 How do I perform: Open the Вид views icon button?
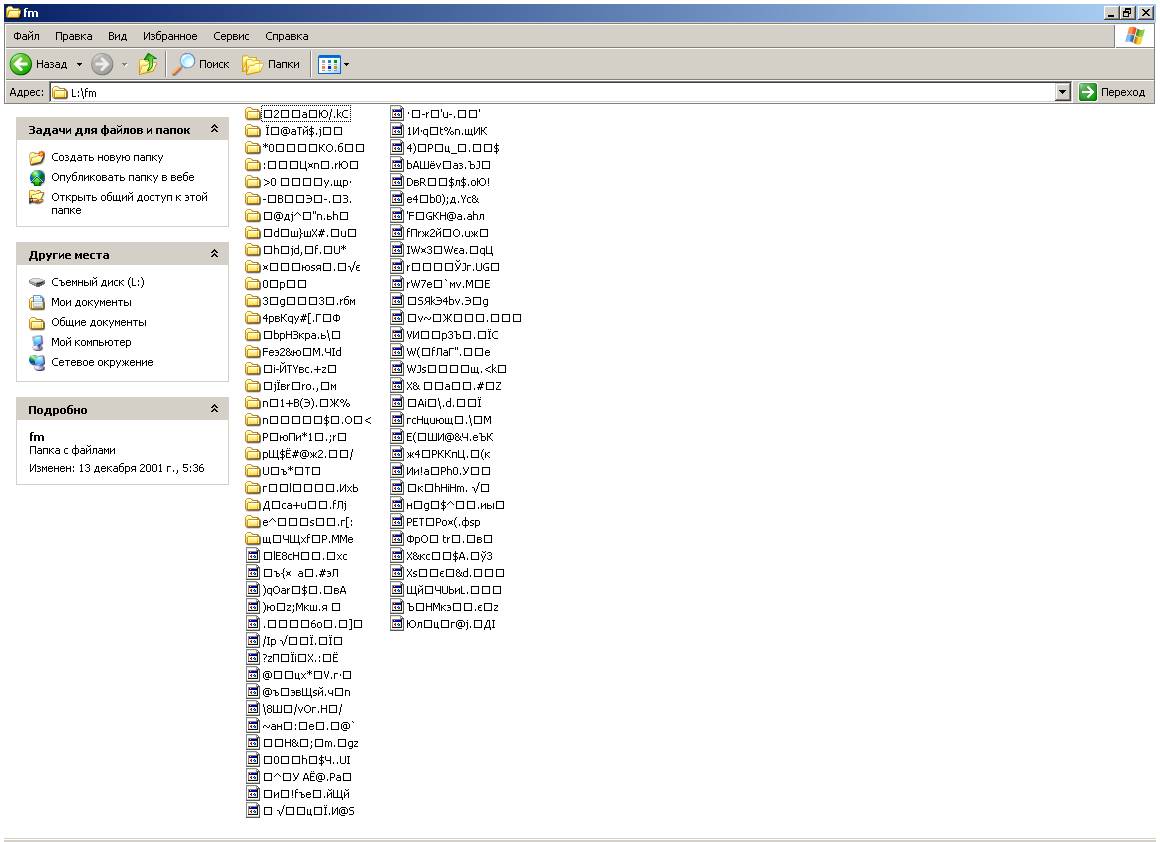(328, 65)
